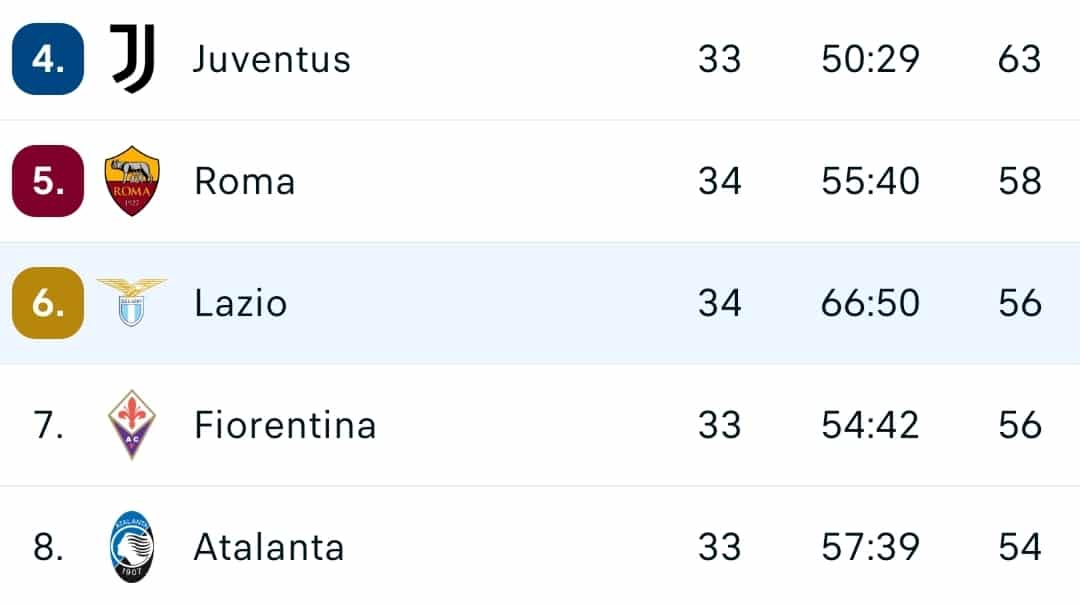
Task: Click position number 8 beside Atalanta
Action: click(49, 547)
